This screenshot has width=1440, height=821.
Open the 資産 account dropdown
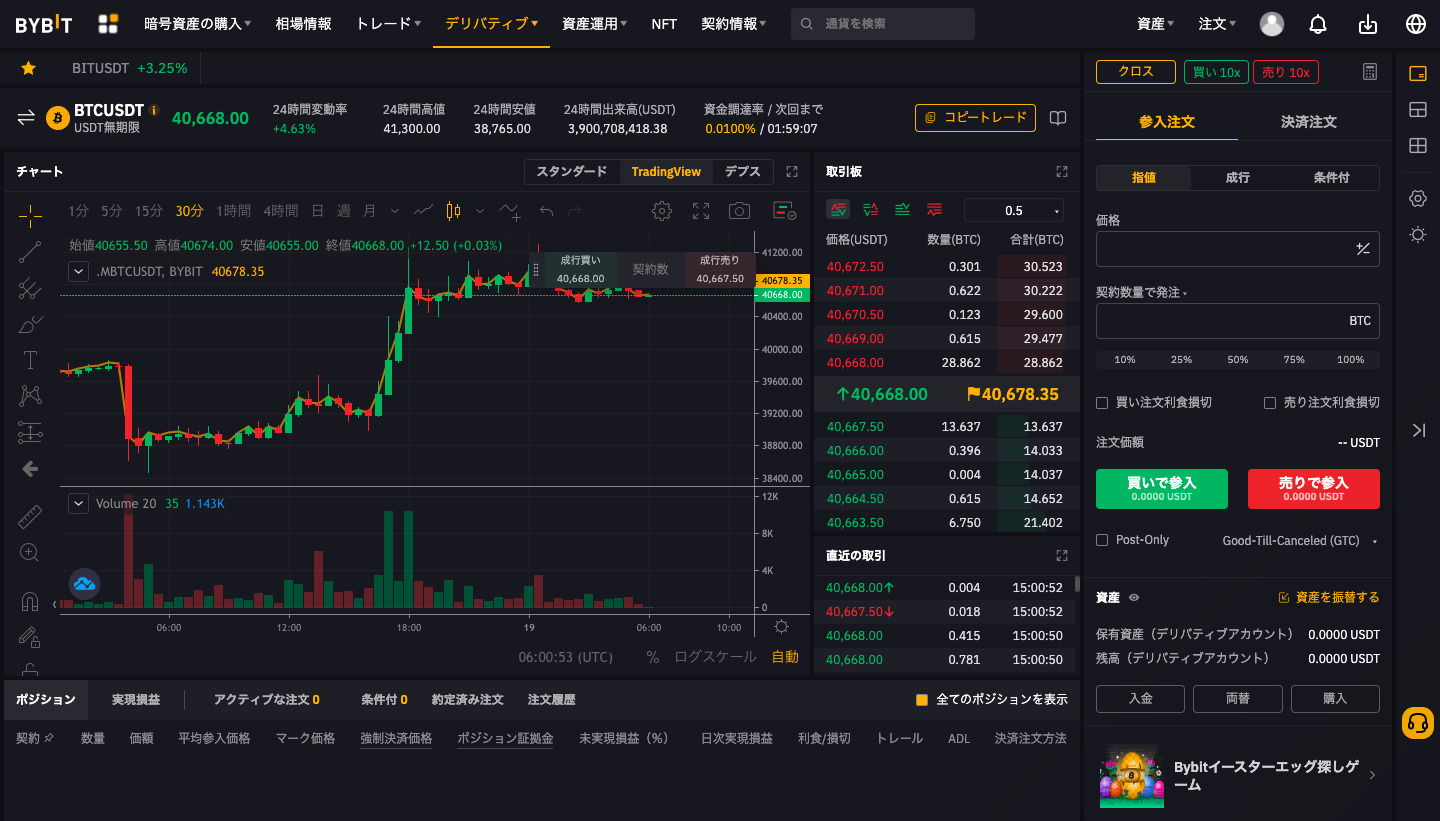[x=1155, y=24]
